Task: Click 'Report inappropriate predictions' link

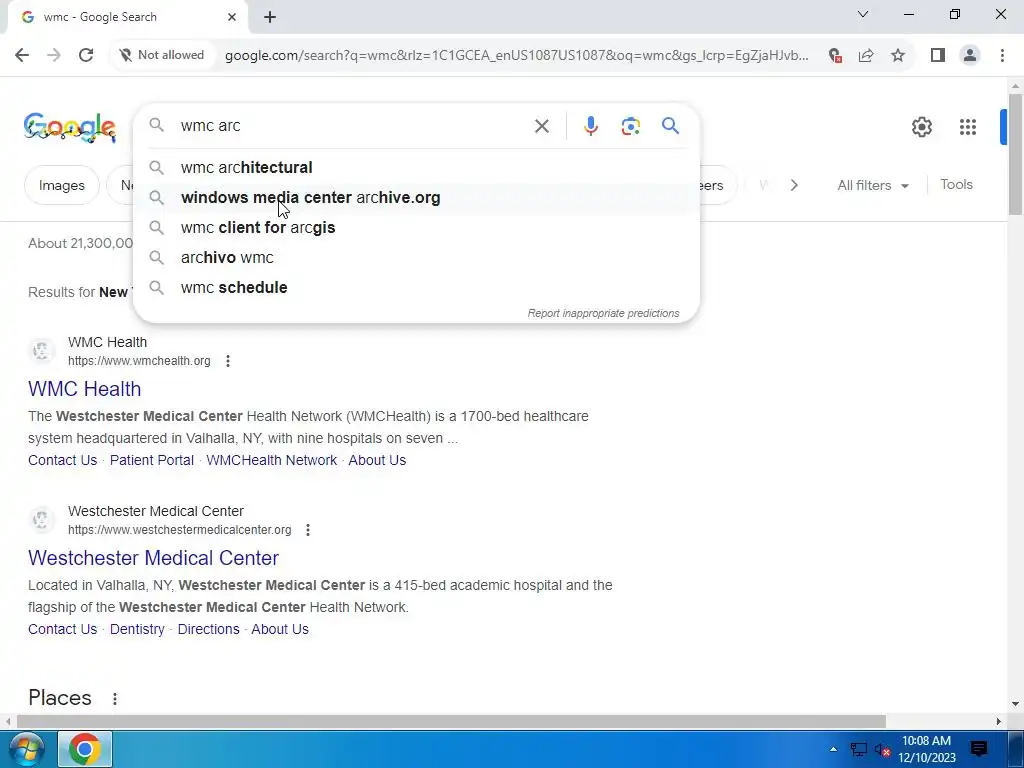Action: click(603, 313)
